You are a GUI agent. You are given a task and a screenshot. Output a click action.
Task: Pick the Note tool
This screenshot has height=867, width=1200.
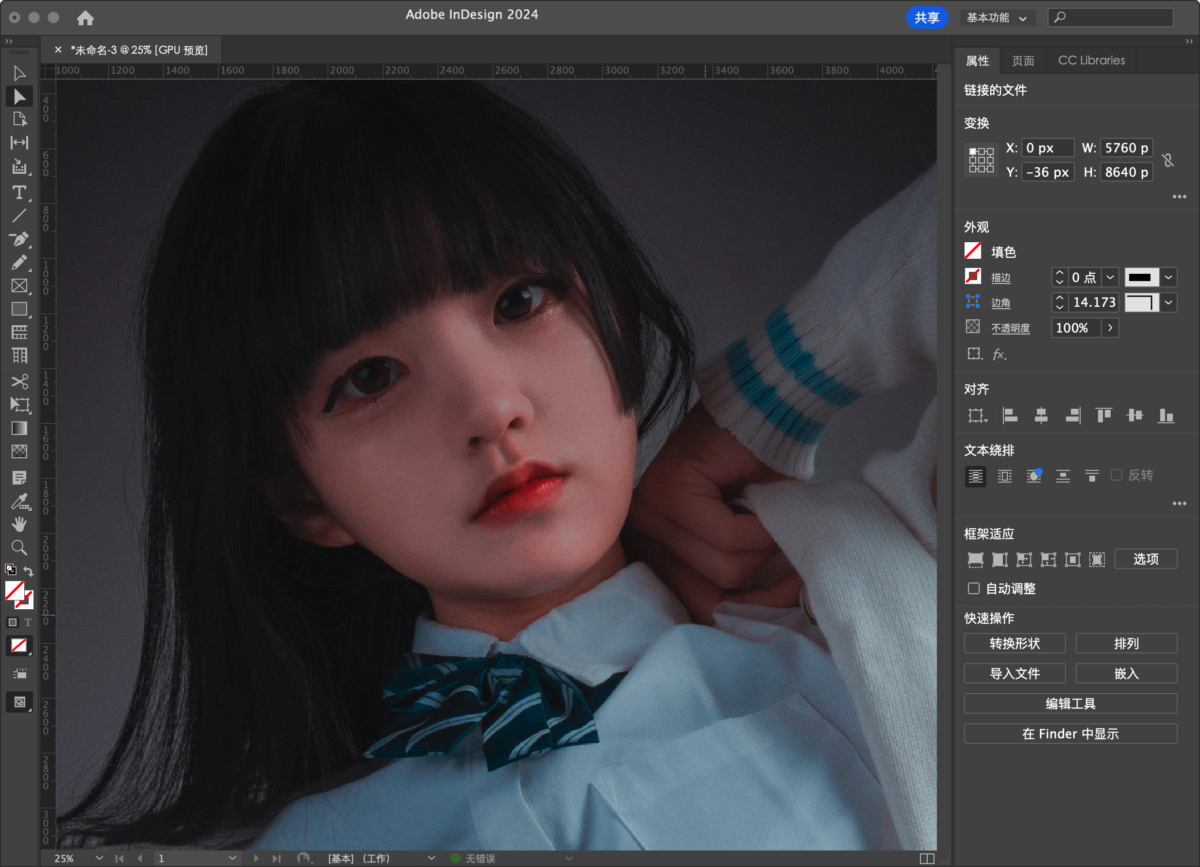(19, 478)
